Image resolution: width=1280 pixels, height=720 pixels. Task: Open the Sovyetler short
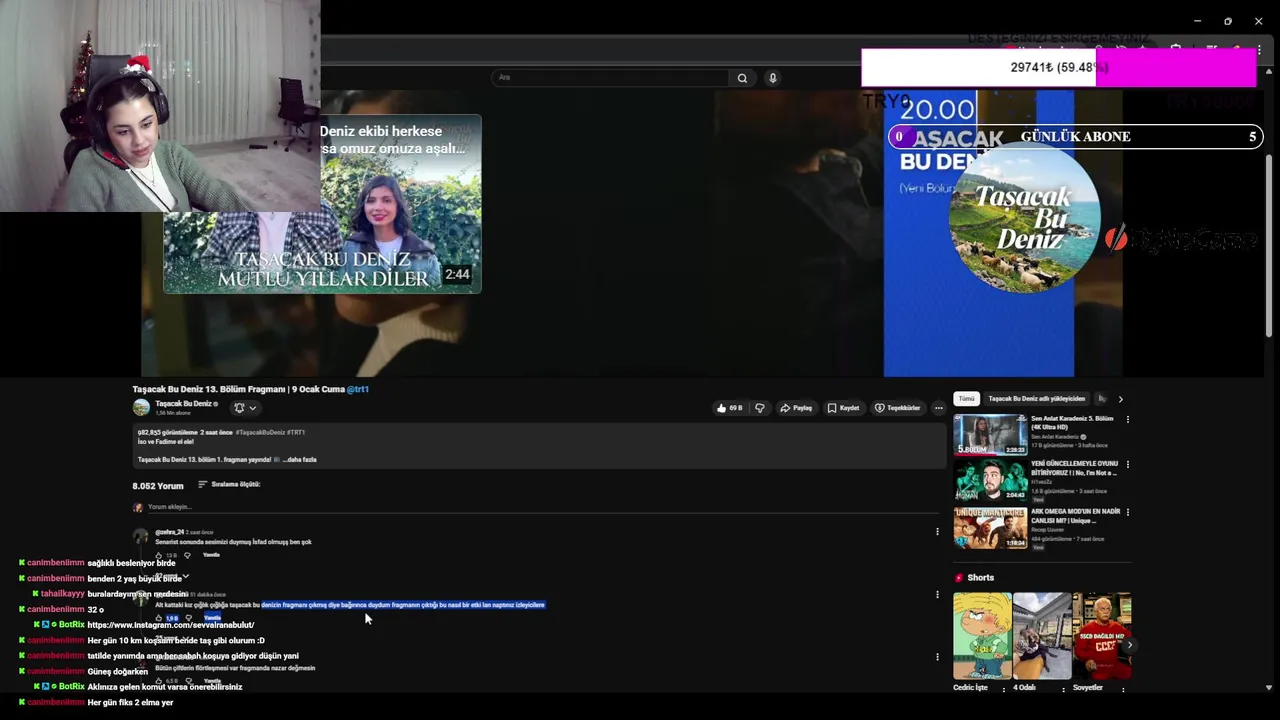pos(1101,636)
